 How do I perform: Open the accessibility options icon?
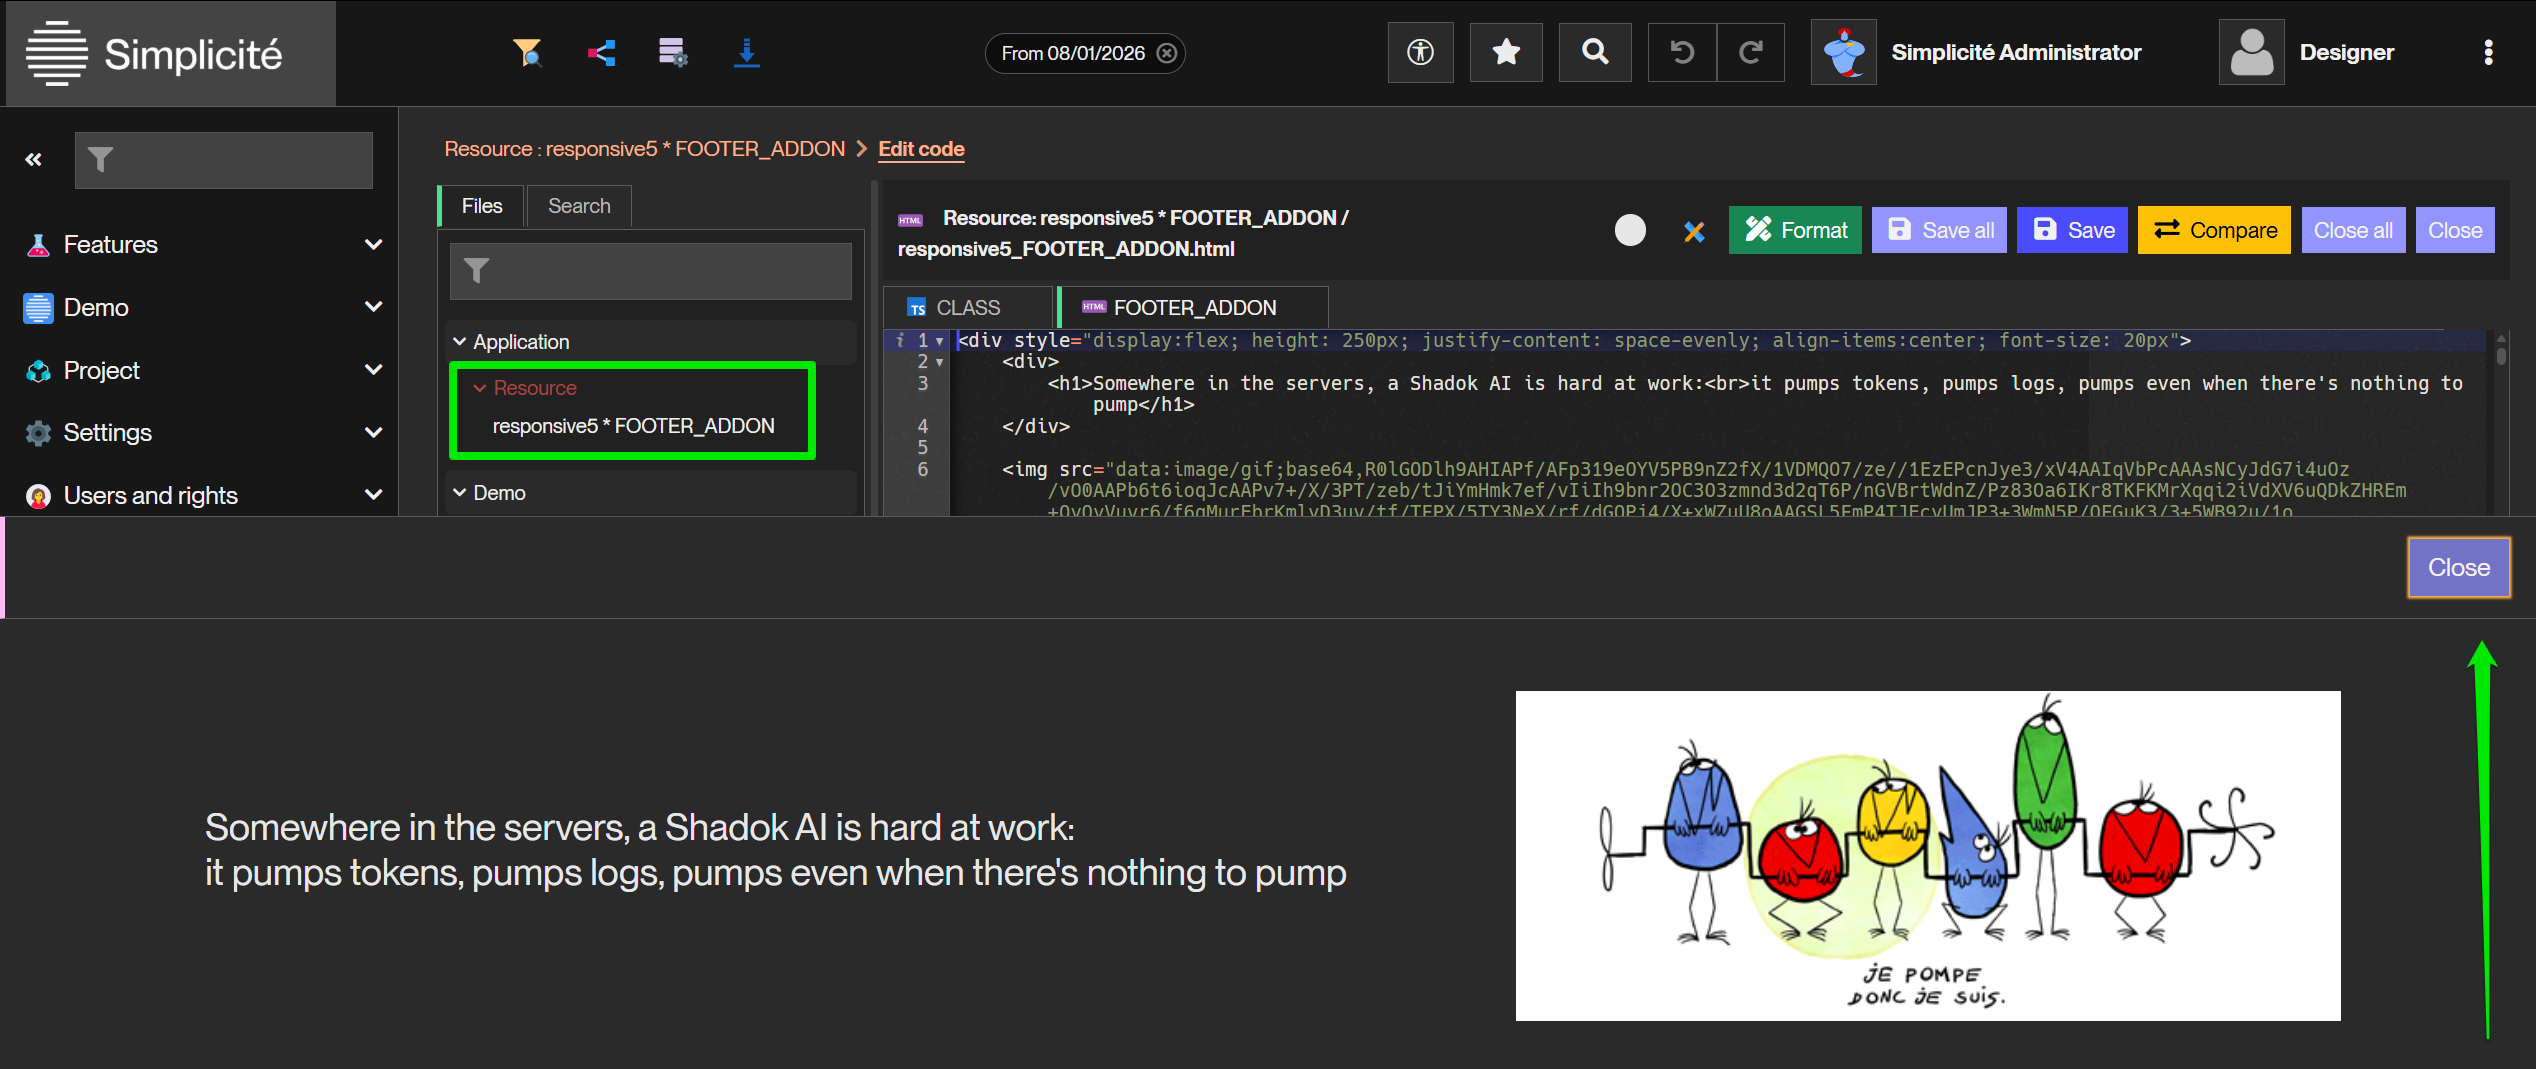pyautogui.click(x=1420, y=52)
